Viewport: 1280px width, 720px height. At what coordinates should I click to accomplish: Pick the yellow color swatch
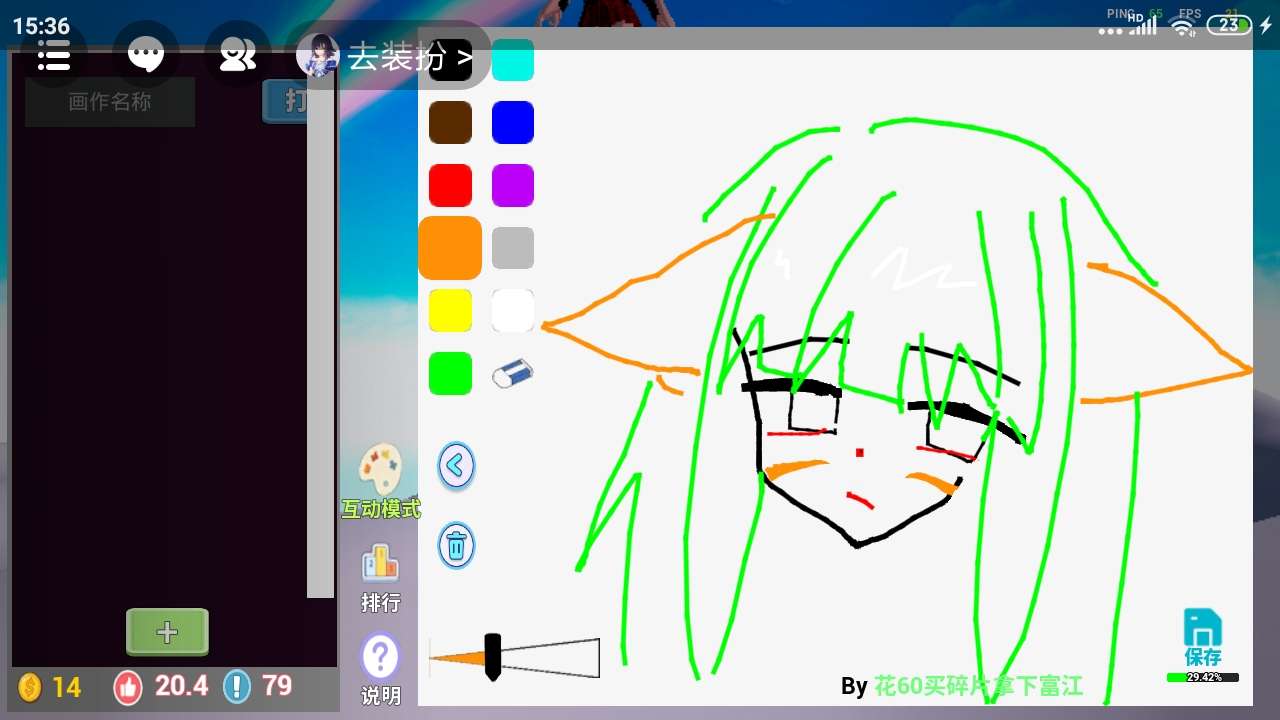pyautogui.click(x=450, y=311)
